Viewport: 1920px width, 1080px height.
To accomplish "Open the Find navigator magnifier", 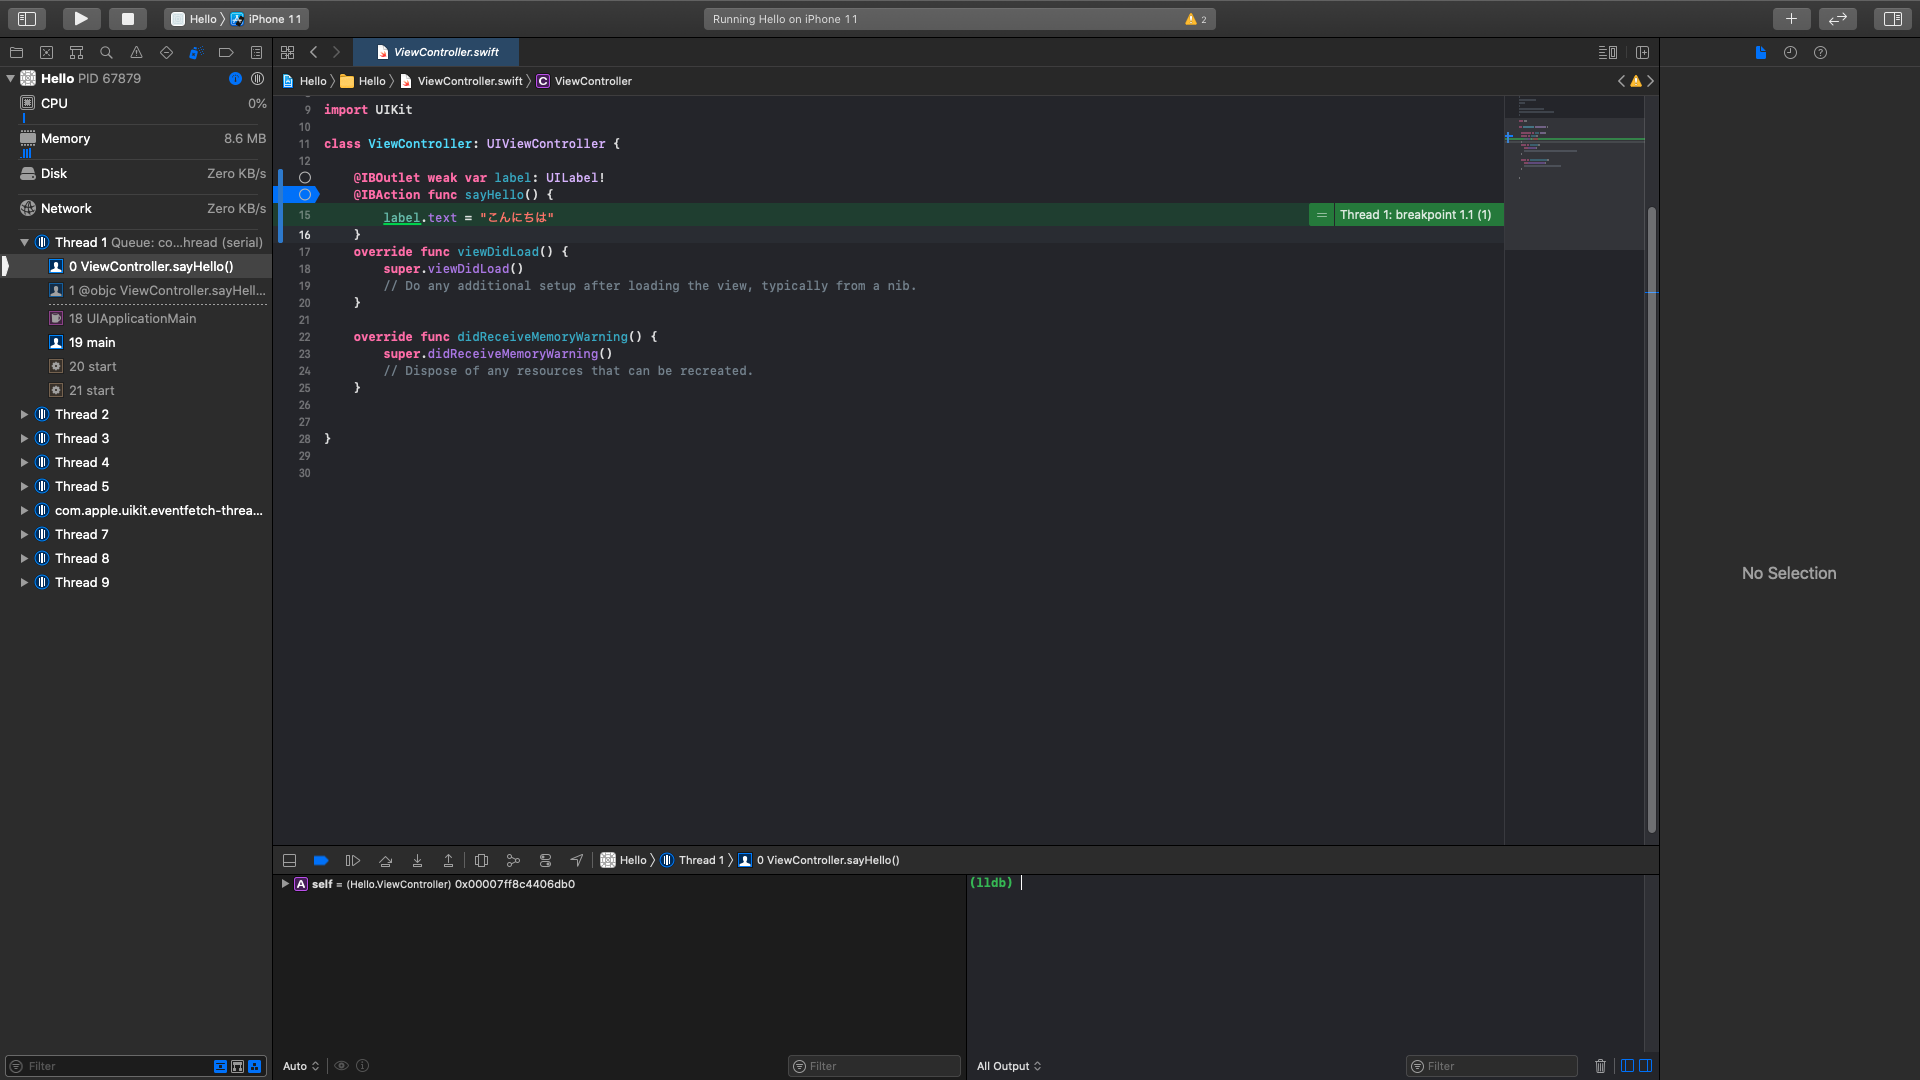I will 106,52.
